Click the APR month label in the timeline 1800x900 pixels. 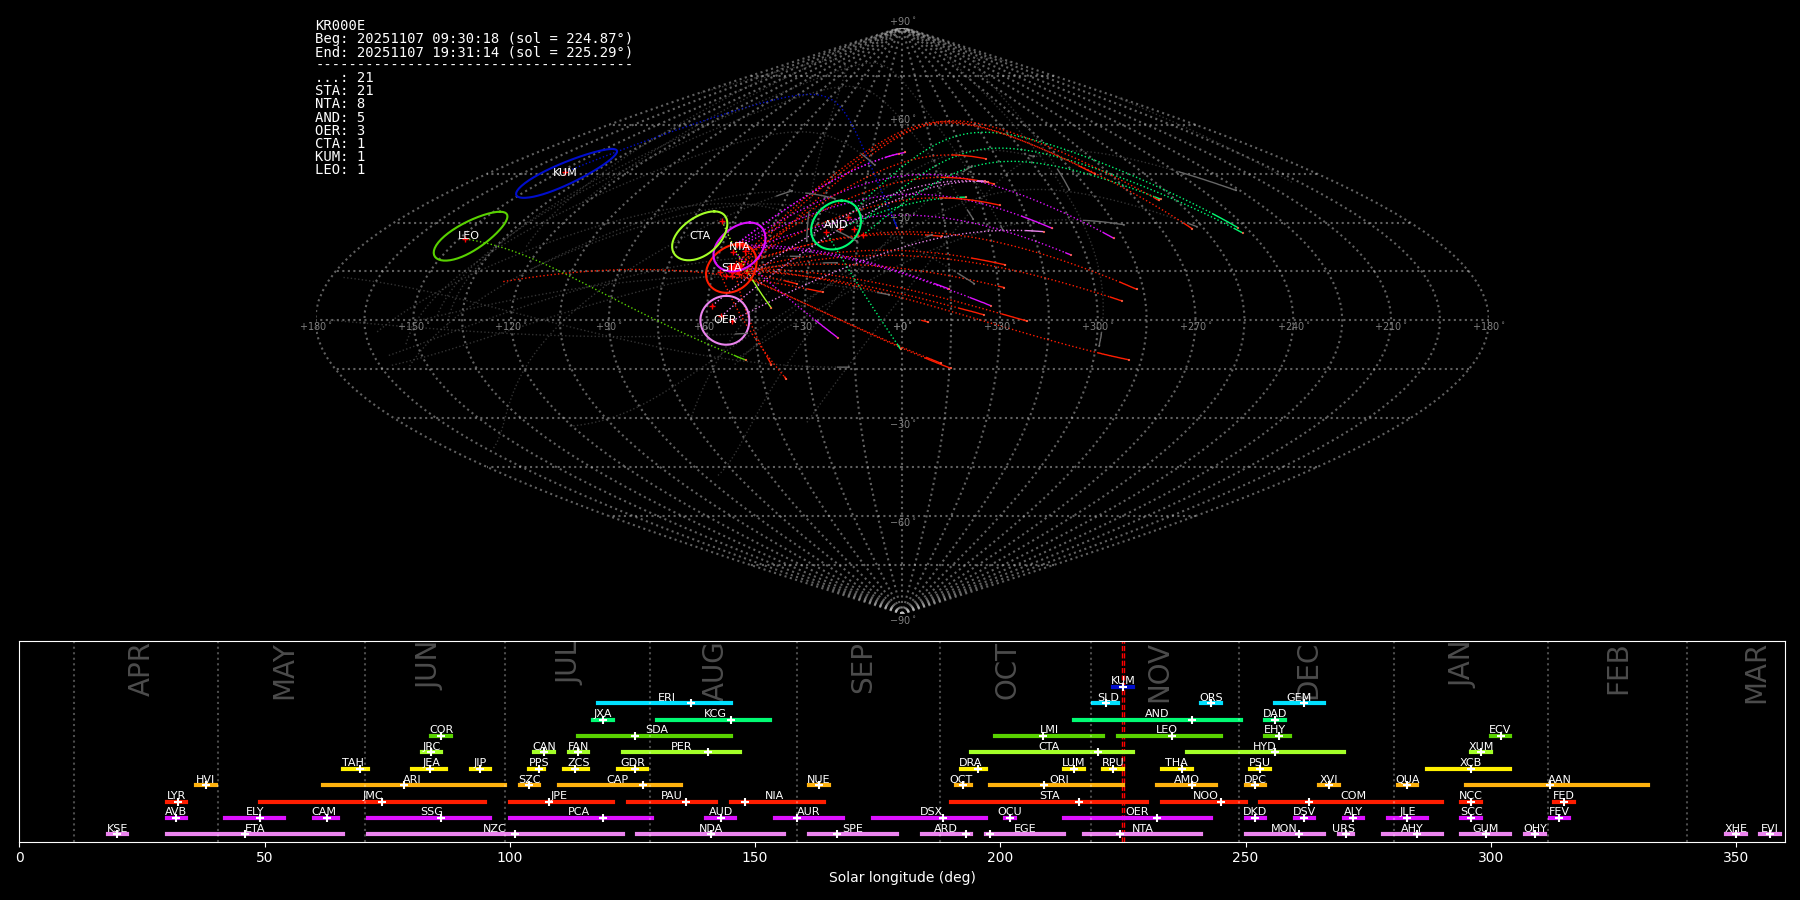(x=139, y=670)
